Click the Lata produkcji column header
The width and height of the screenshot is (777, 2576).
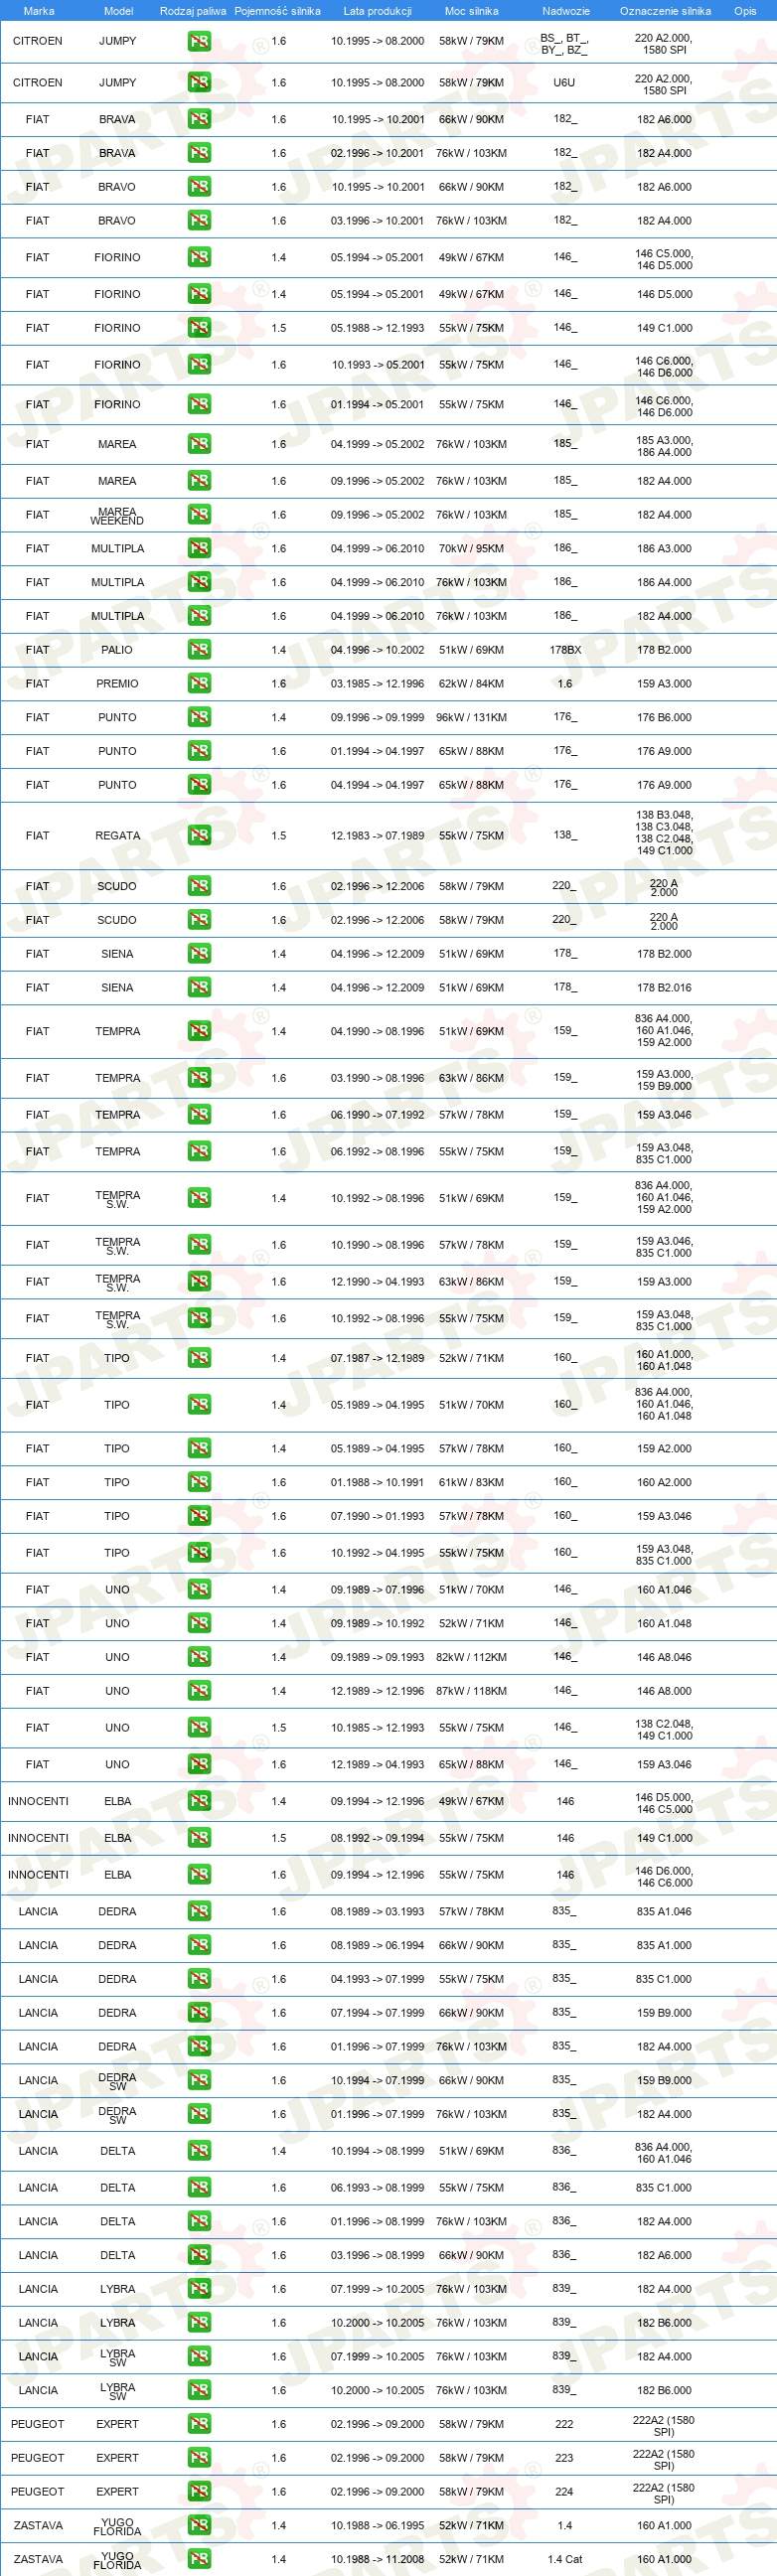(x=377, y=11)
